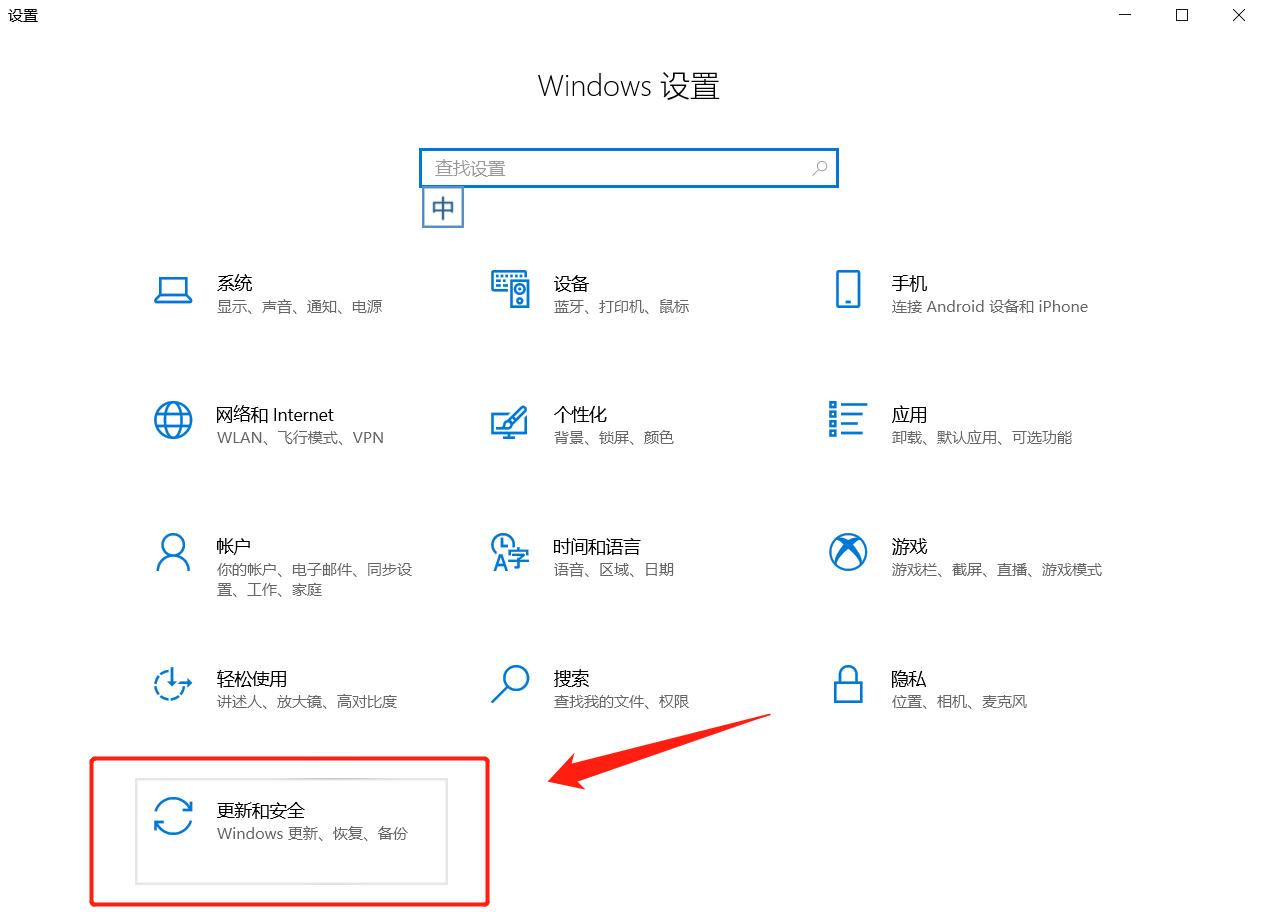Open the 更新和安全 tile
The height and width of the screenshot is (912, 1261).
291,831
